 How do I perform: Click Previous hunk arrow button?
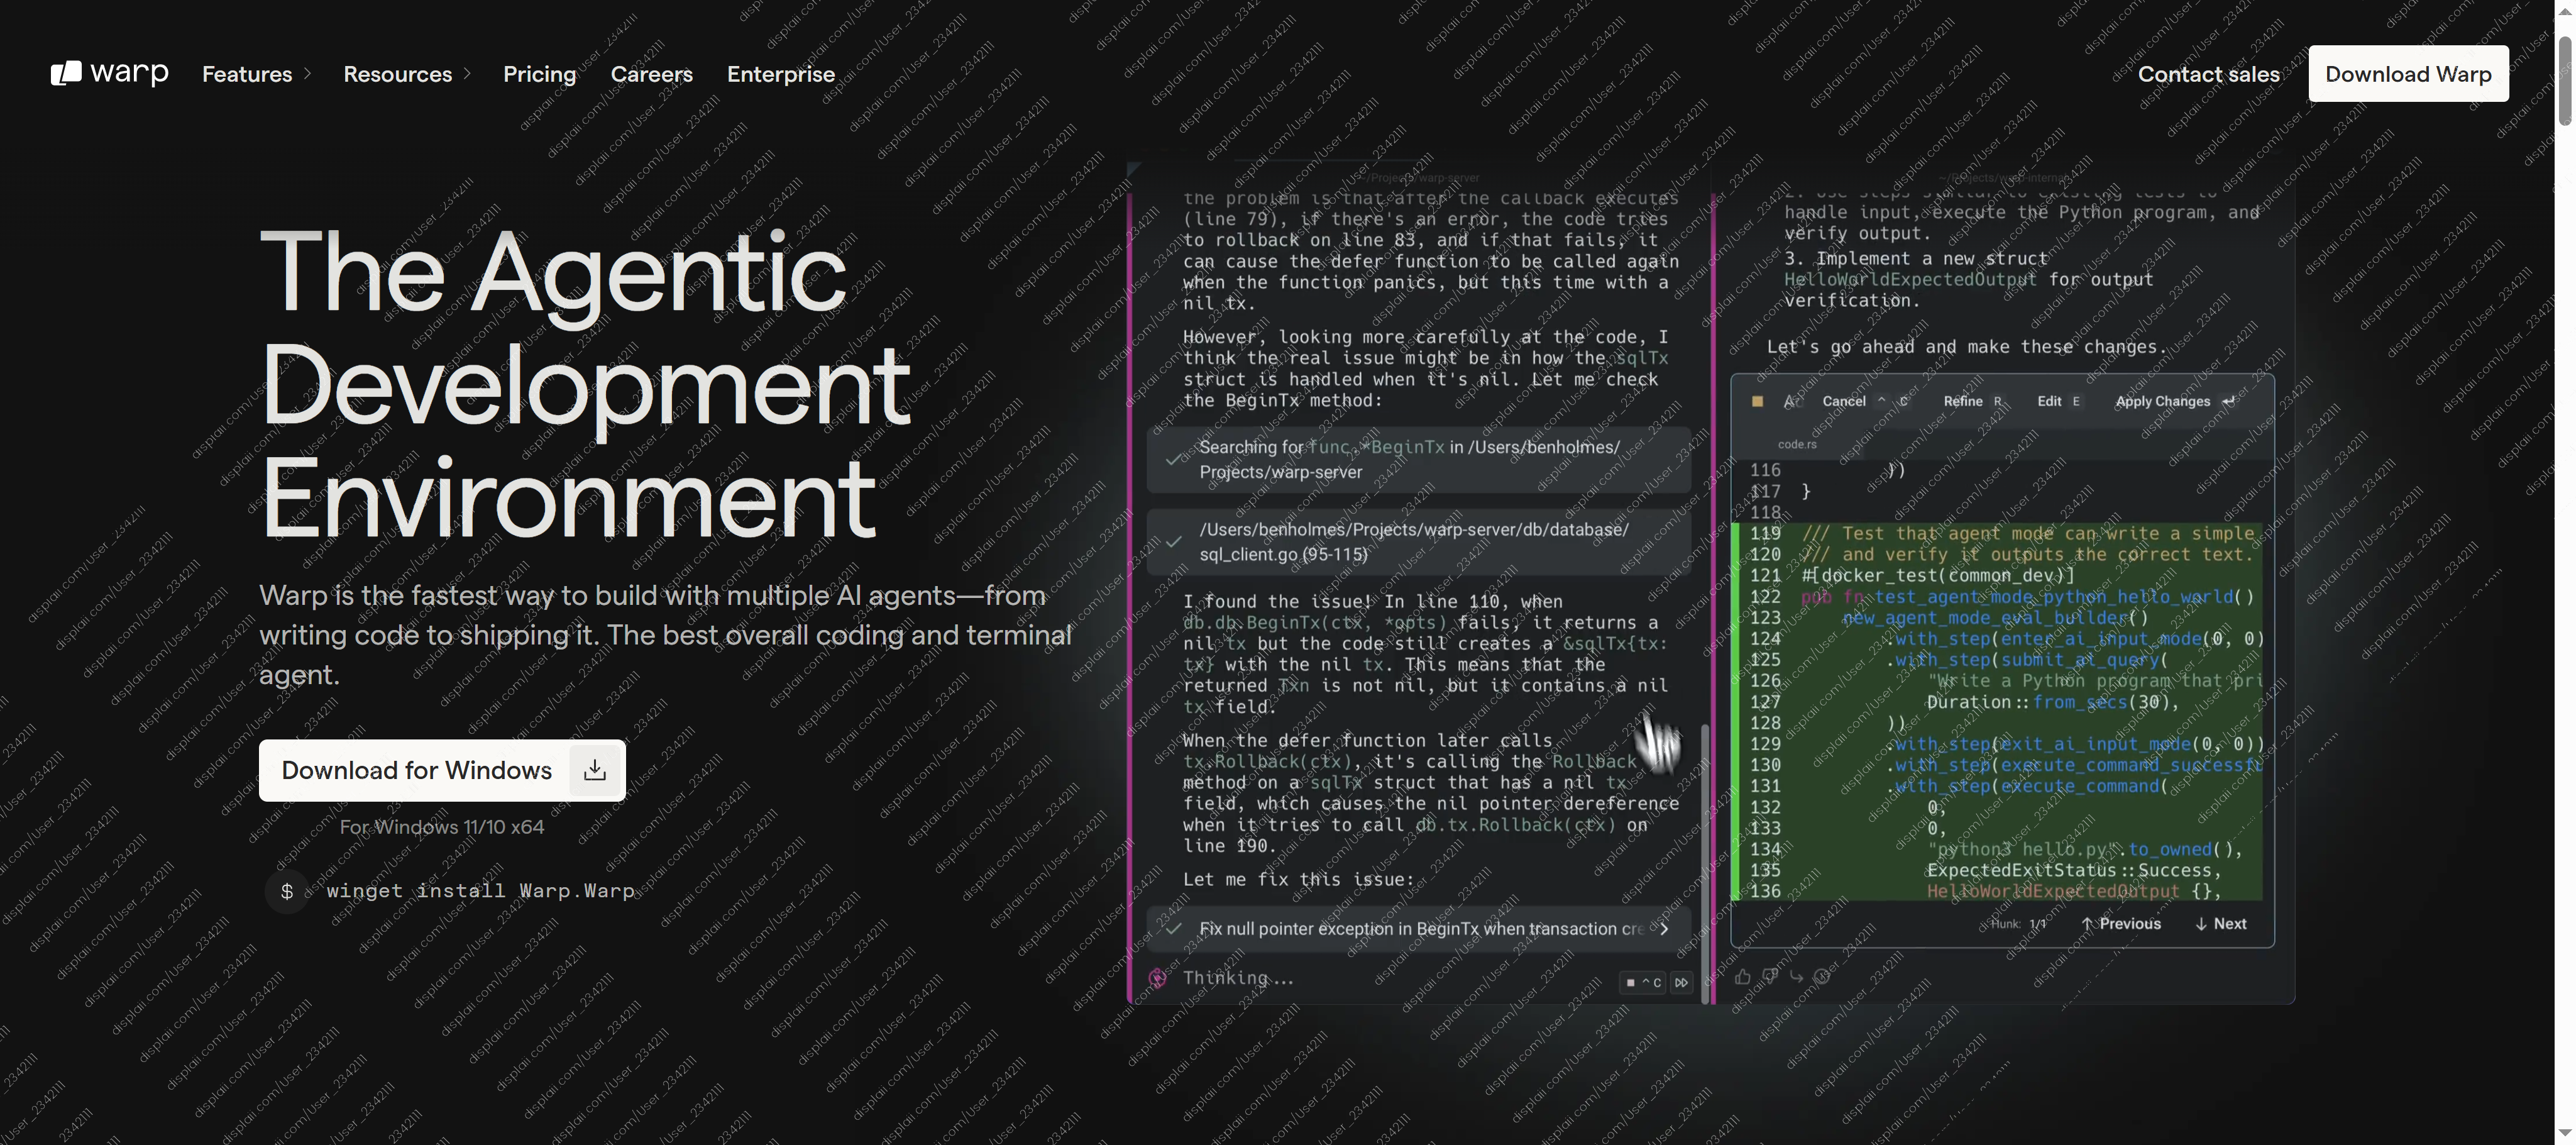[x=2120, y=924]
